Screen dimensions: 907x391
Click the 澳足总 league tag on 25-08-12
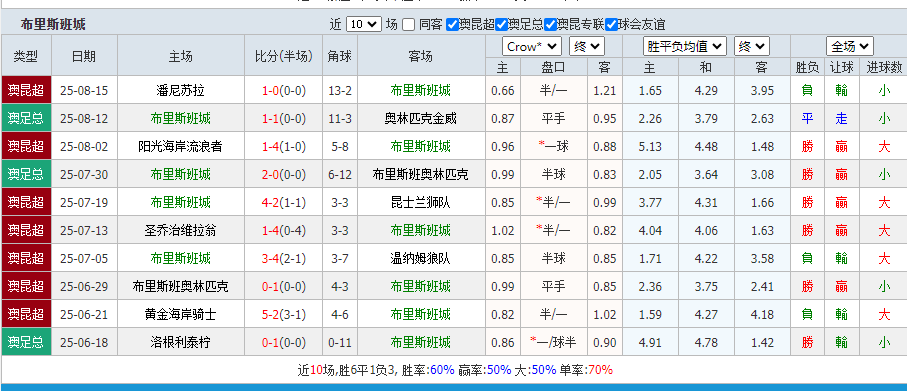pyautogui.click(x=26, y=119)
